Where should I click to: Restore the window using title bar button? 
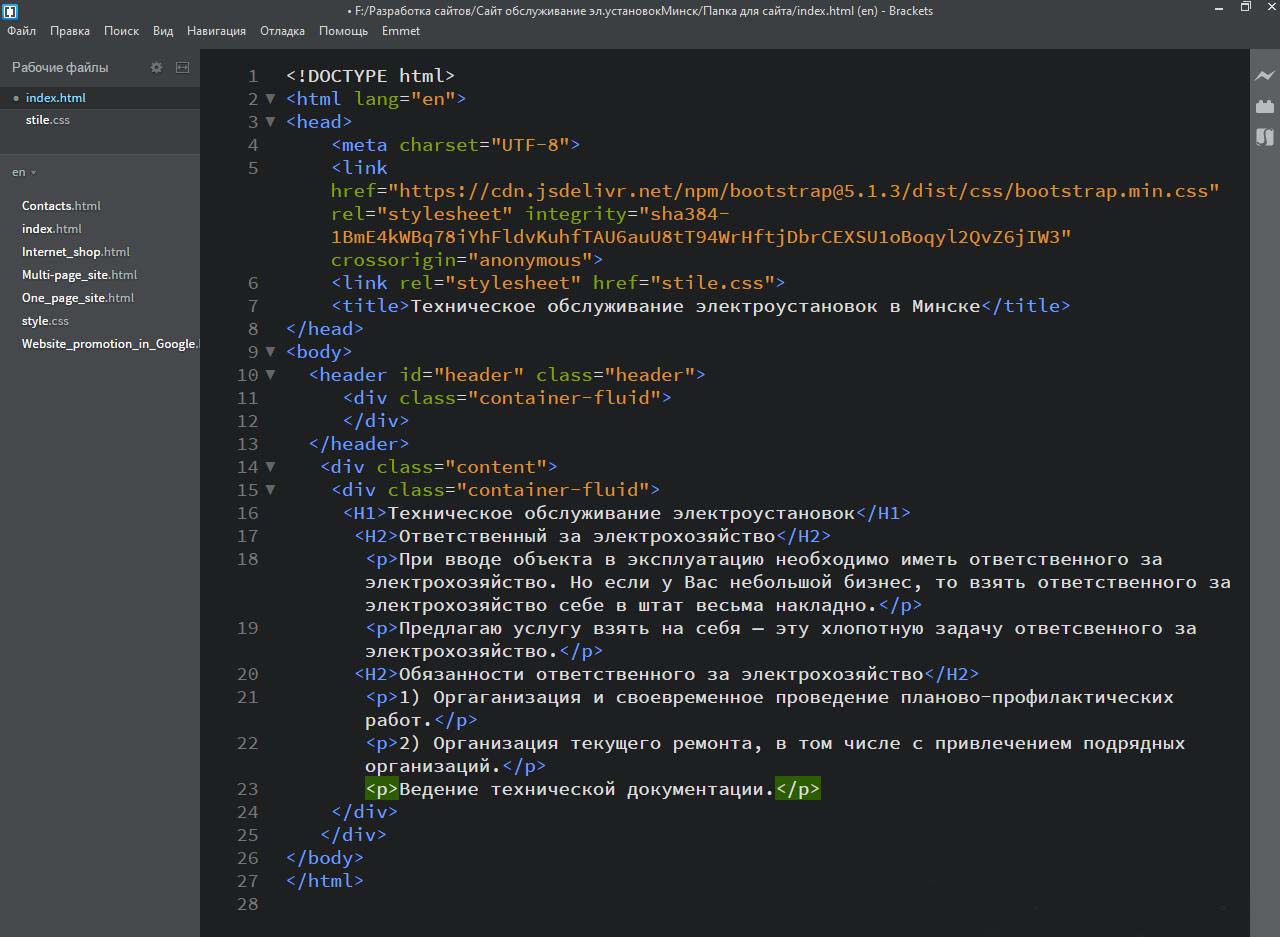coord(1245,8)
